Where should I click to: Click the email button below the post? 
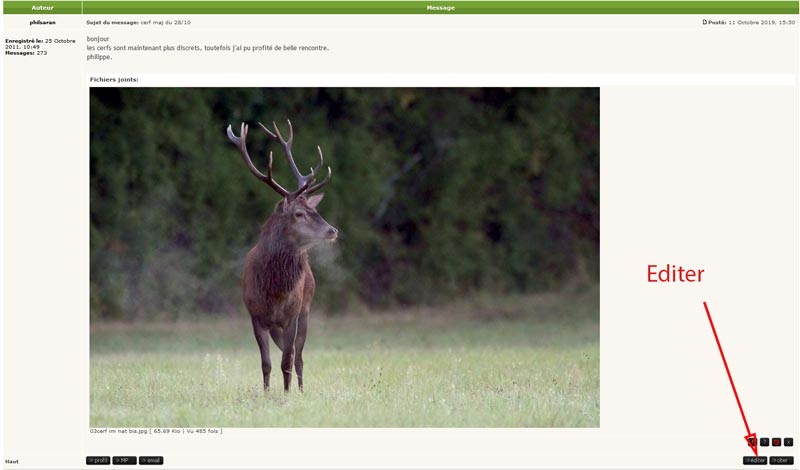pyautogui.click(x=151, y=460)
